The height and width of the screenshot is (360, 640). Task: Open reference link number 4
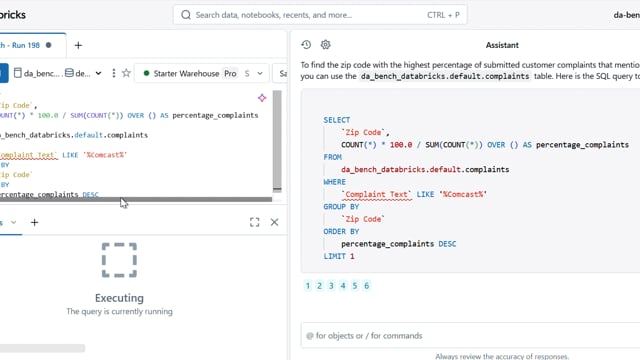[x=343, y=286]
